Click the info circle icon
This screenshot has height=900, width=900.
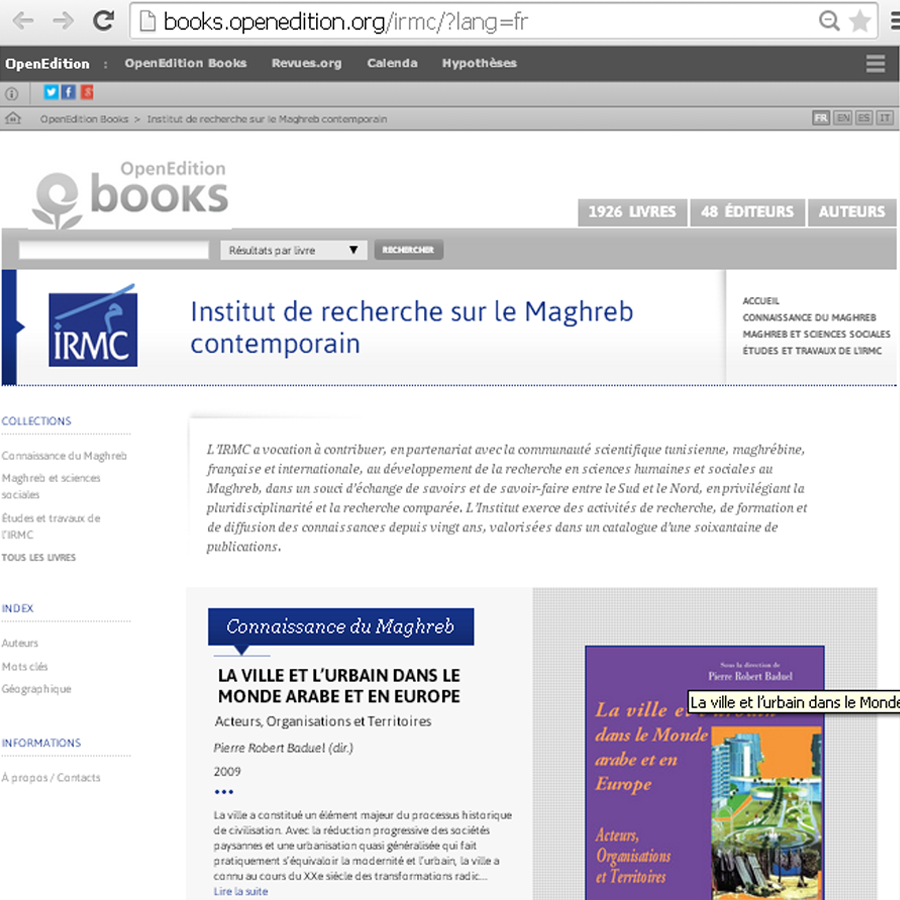click(x=11, y=94)
